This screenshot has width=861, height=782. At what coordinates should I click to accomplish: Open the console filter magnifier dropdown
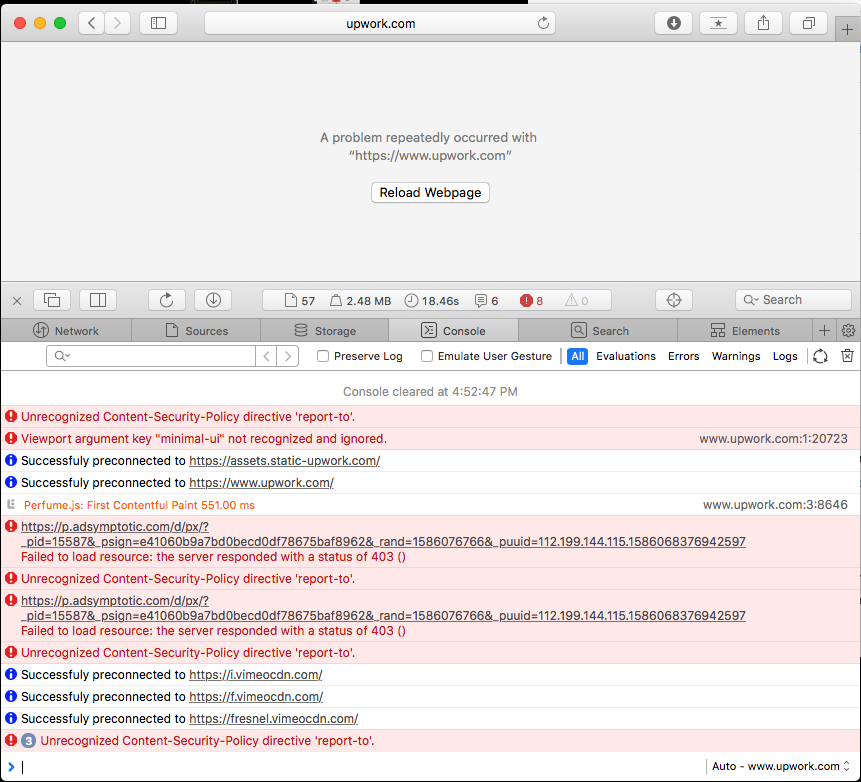click(x=62, y=356)
